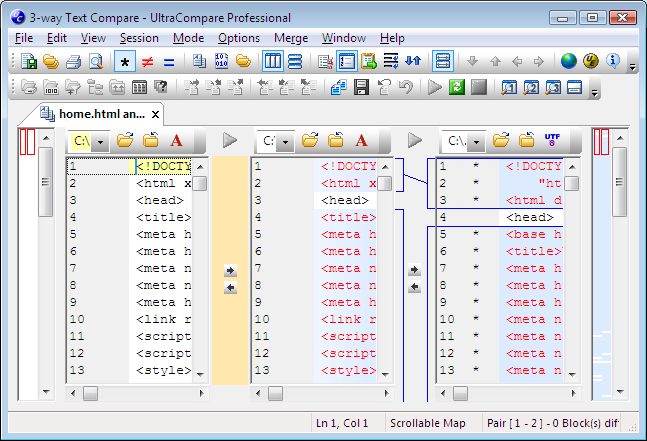Open the Options menu
Viewport: 647px width, 441px height.
239,38
